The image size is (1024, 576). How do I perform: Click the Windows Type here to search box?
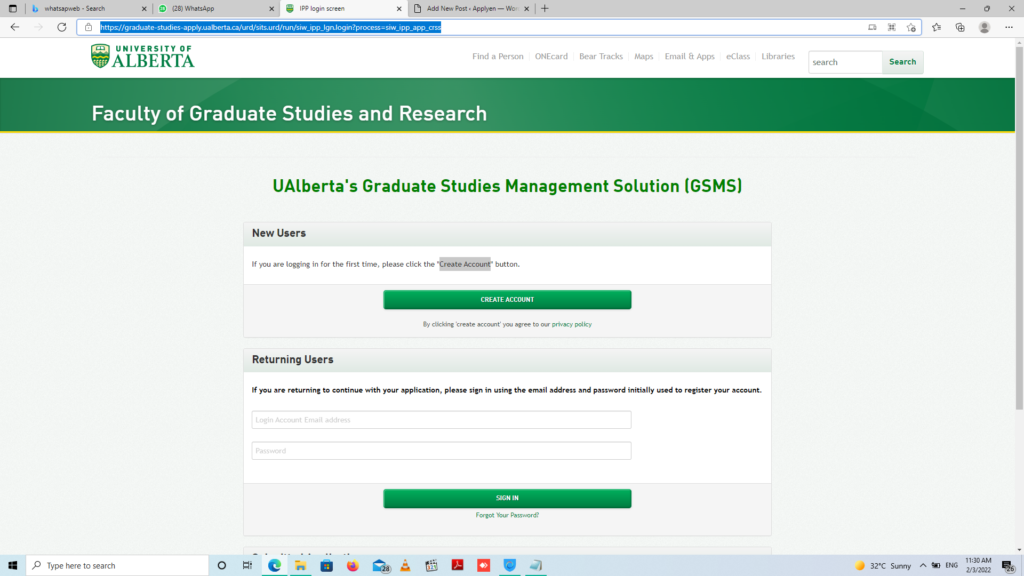tap(118, 566)
